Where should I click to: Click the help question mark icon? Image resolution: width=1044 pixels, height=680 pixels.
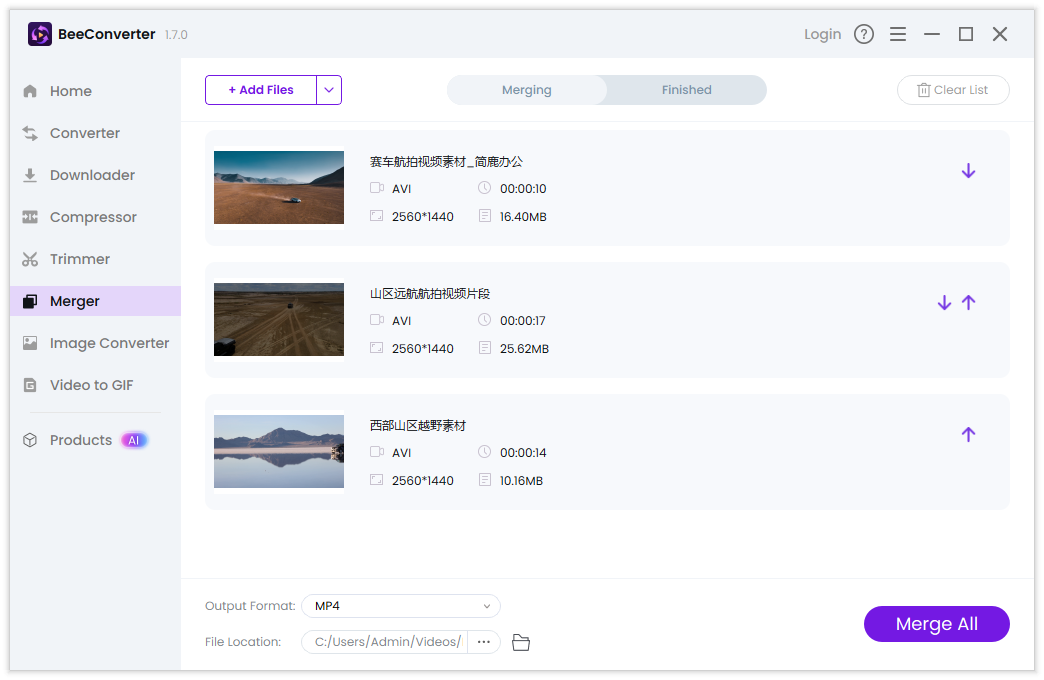point(864,33)
